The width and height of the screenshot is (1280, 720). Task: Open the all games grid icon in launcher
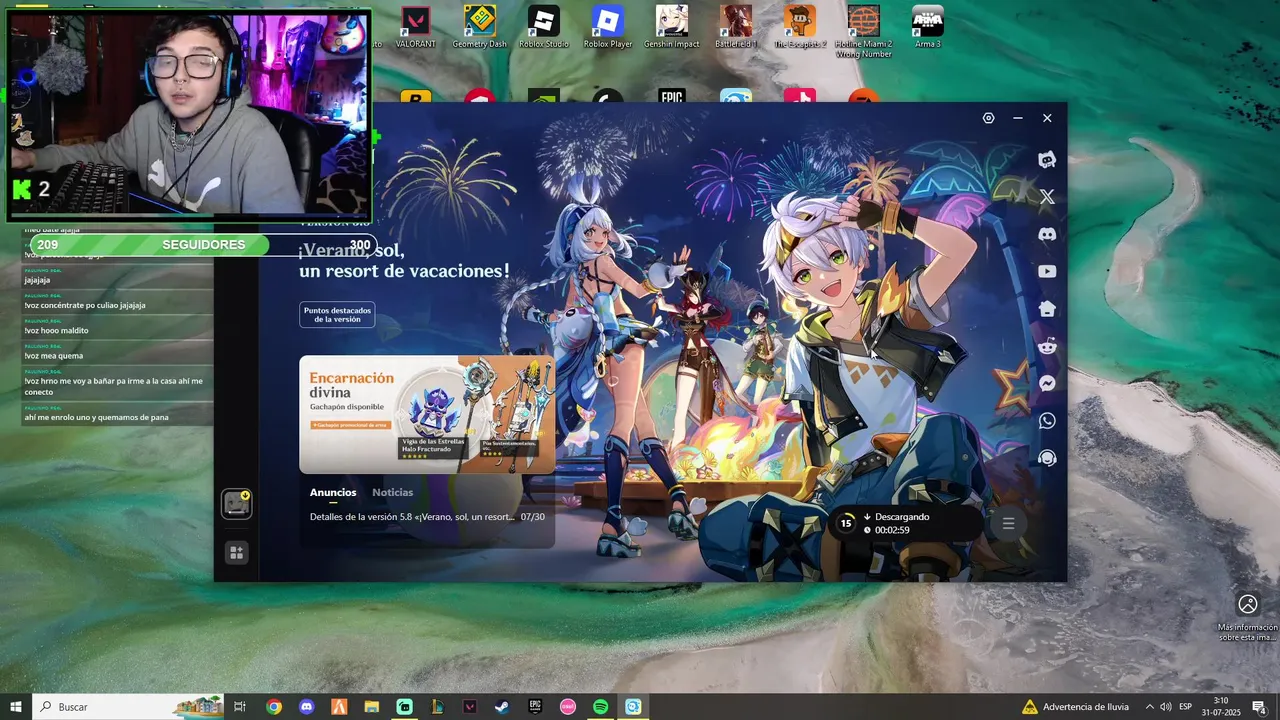tap(237, 552)
